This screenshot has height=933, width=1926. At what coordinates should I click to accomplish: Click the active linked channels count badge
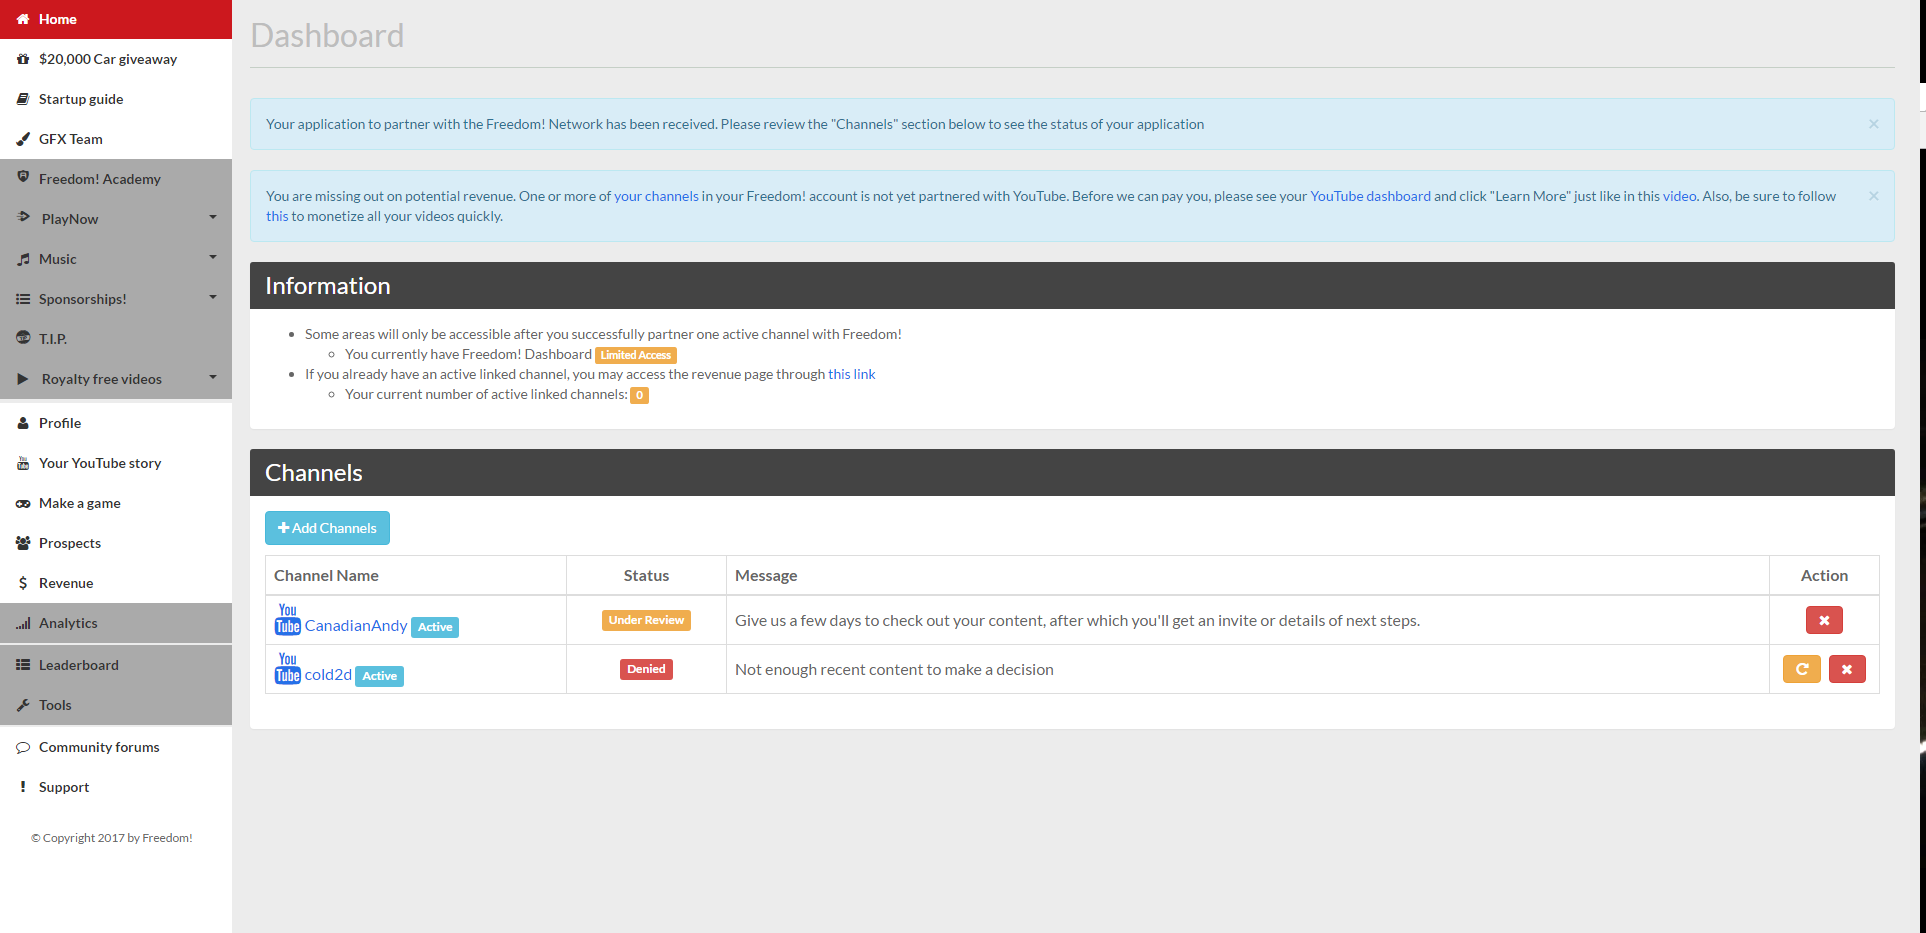[x=640, y=395]
